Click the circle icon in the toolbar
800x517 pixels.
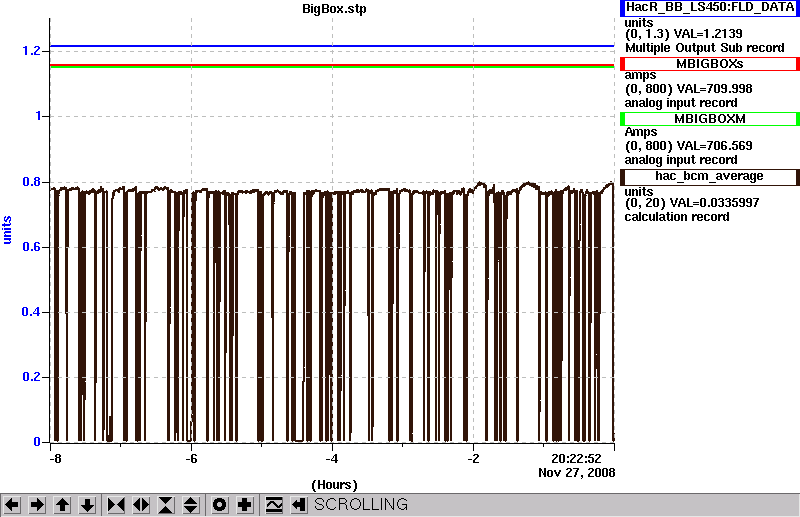pos(219,505)
